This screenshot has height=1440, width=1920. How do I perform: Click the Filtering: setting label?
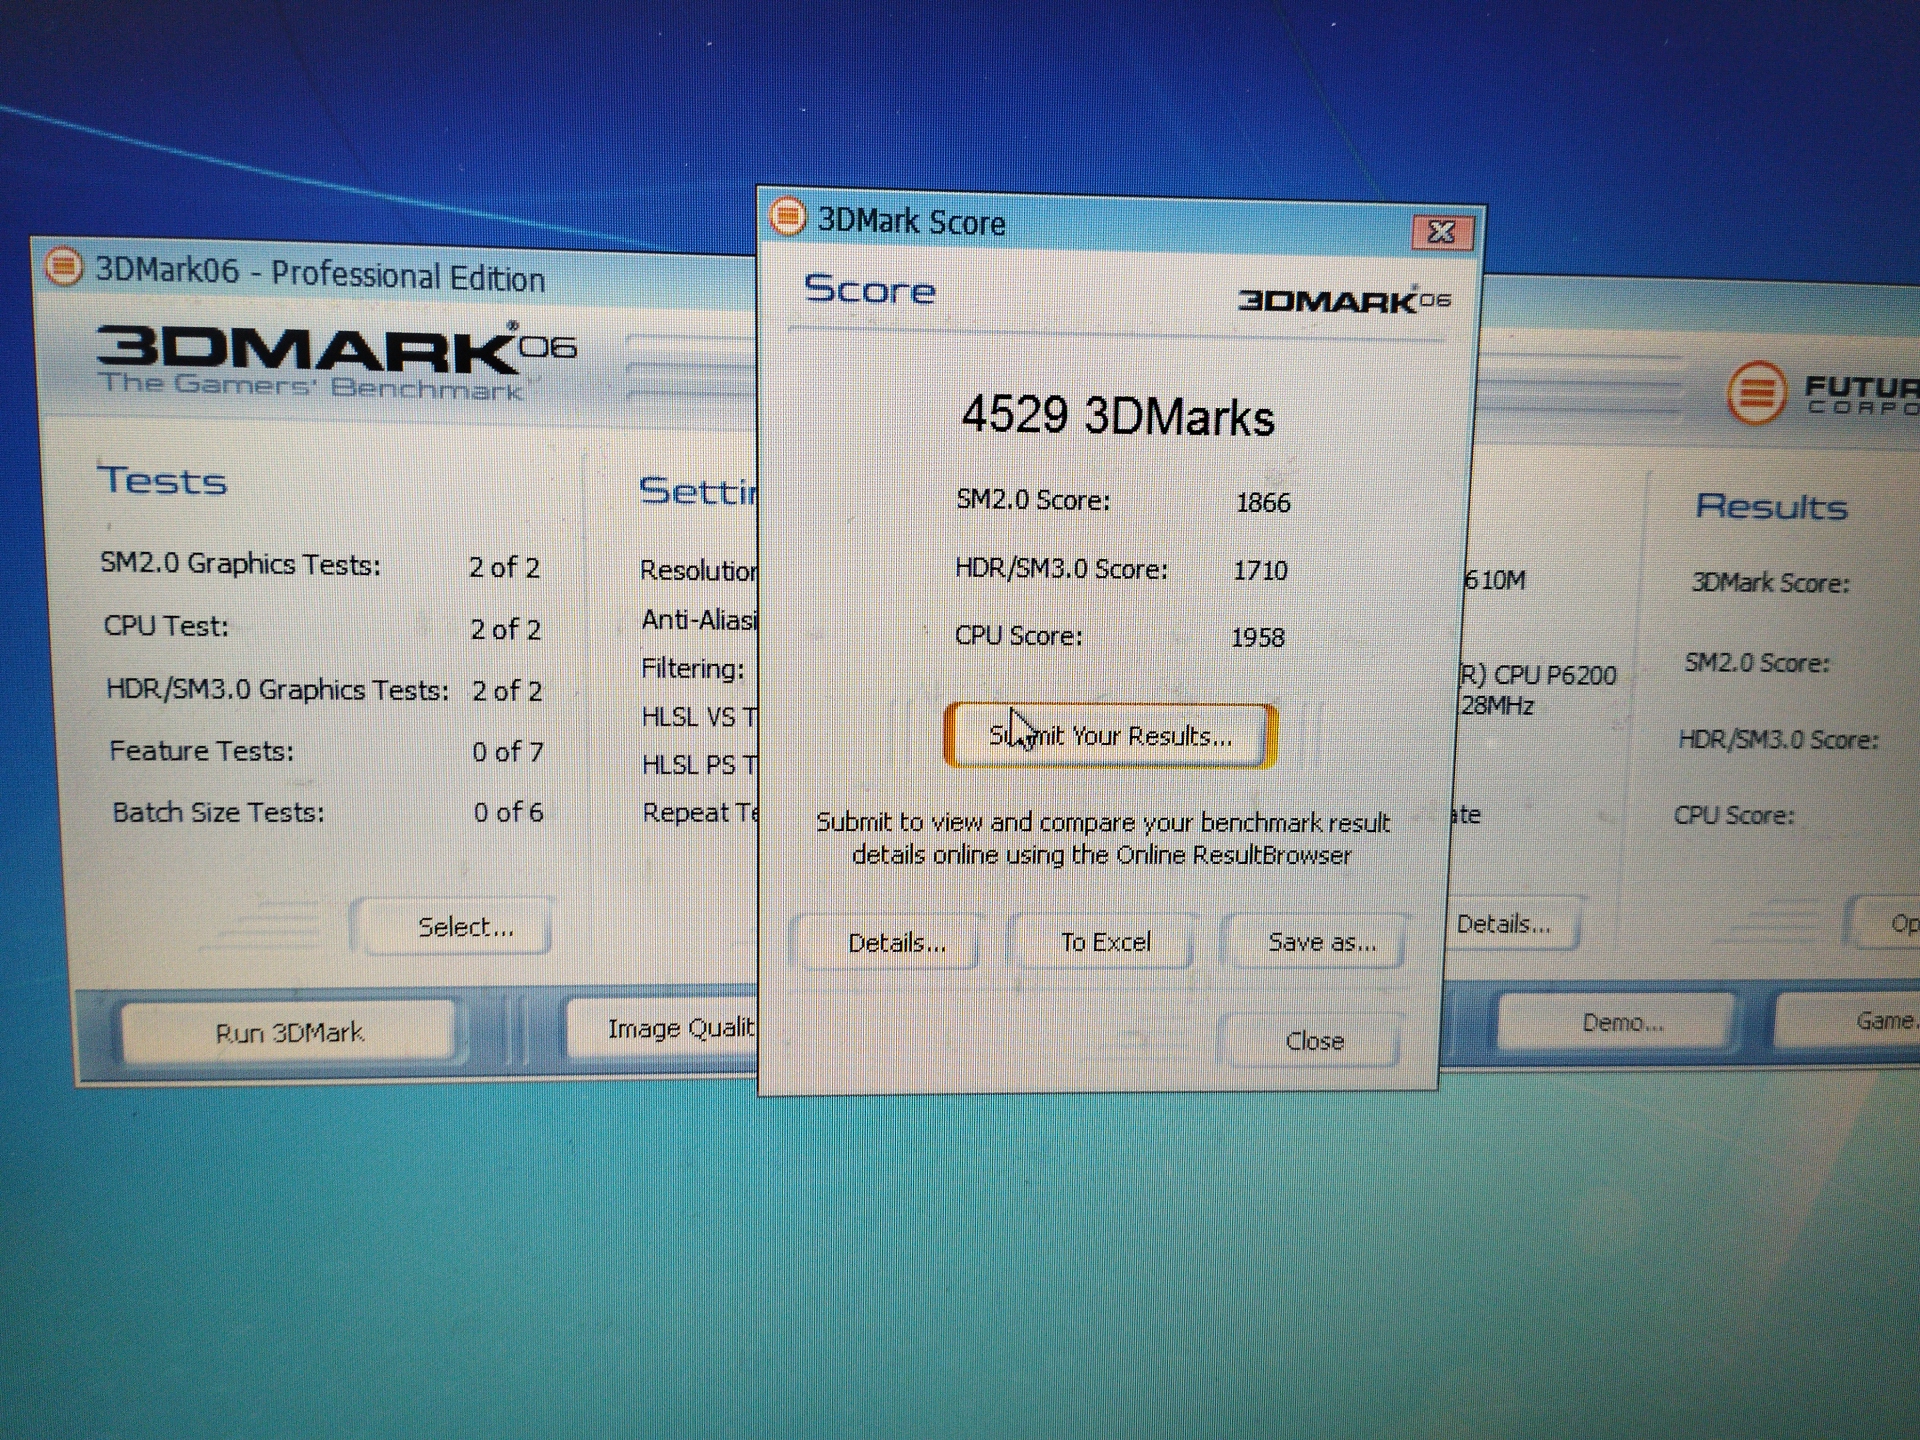(x=692, y=669)
